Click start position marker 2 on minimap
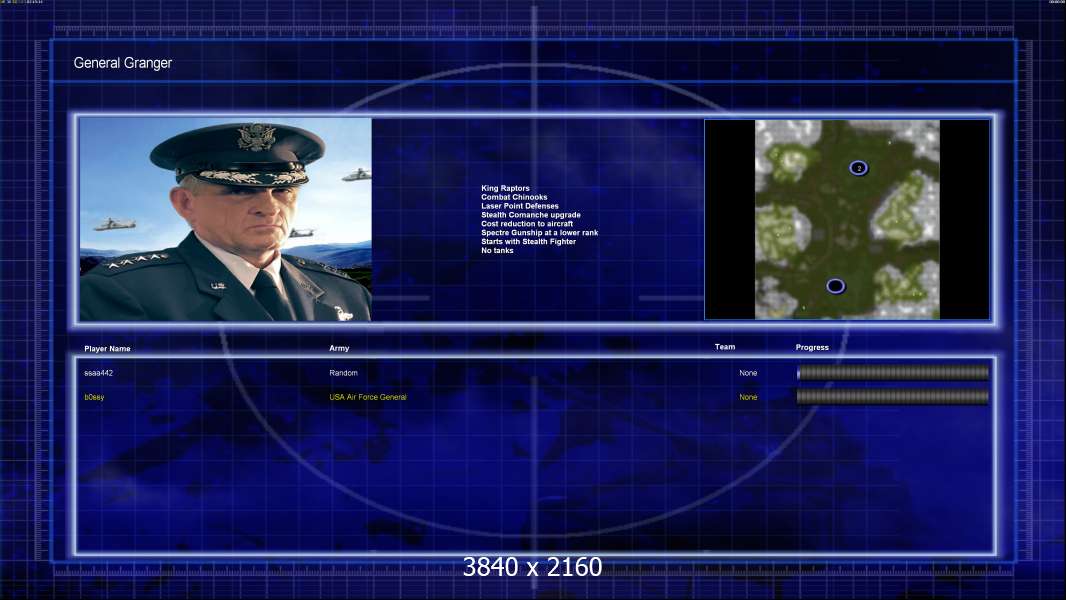The image size is (1066, 600). (859, 168)
